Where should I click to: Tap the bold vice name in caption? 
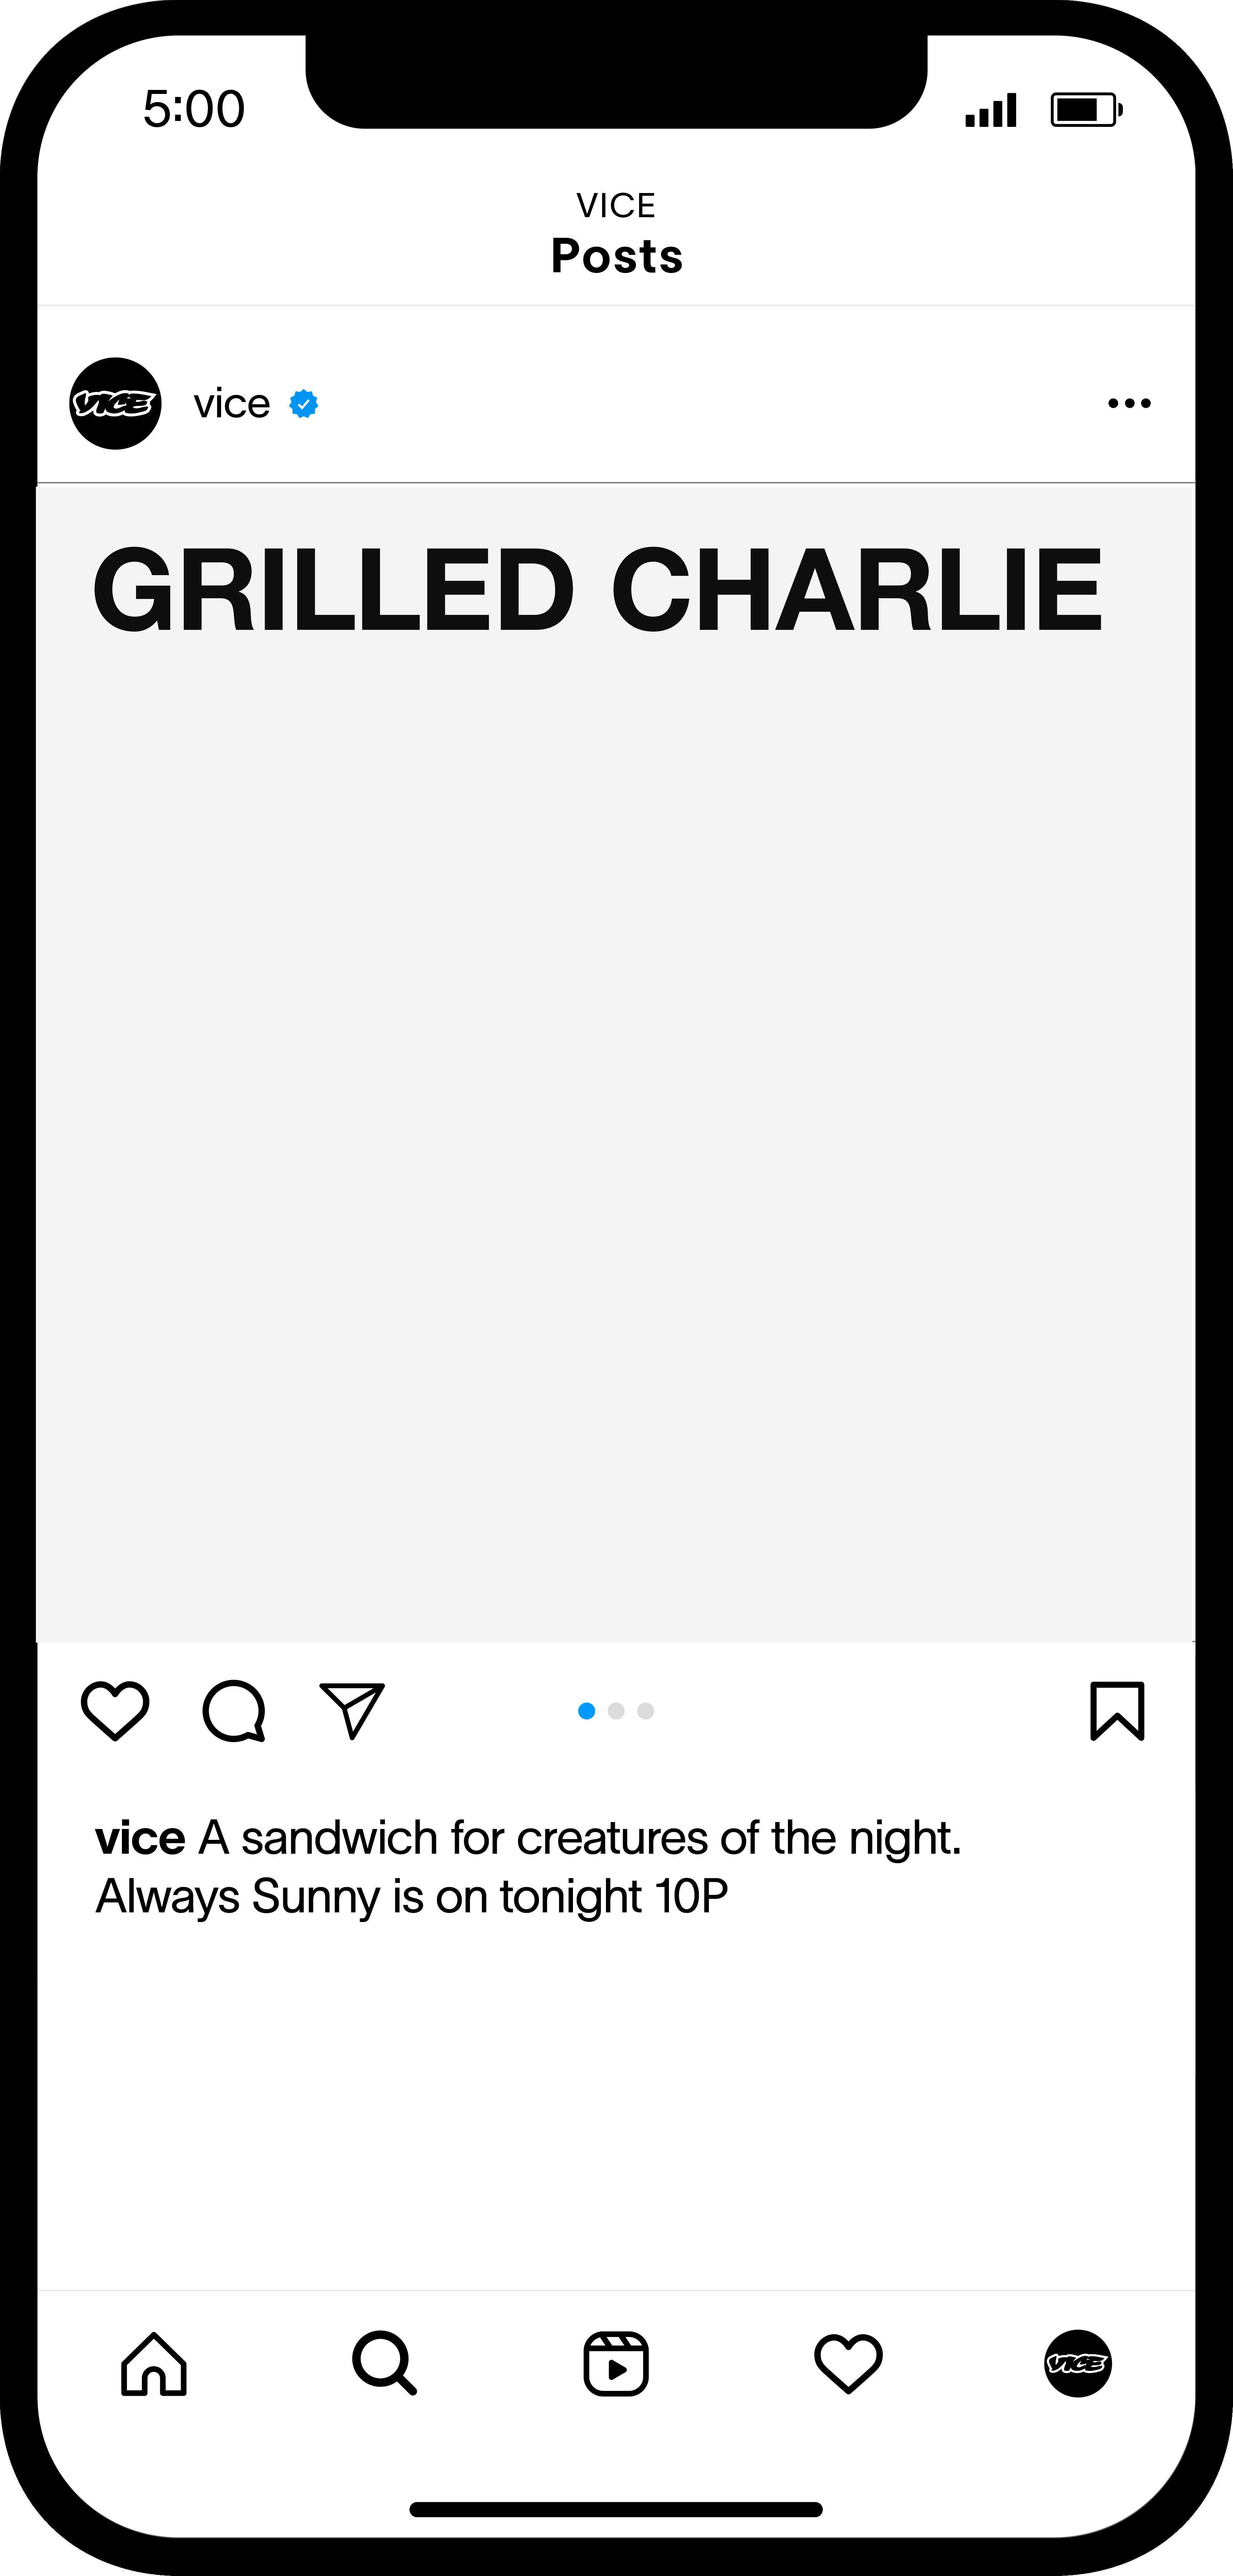[x=140, y=1838]
